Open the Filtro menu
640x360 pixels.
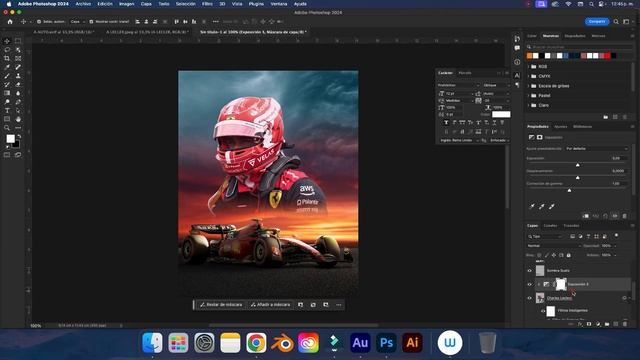click(207, 4)
